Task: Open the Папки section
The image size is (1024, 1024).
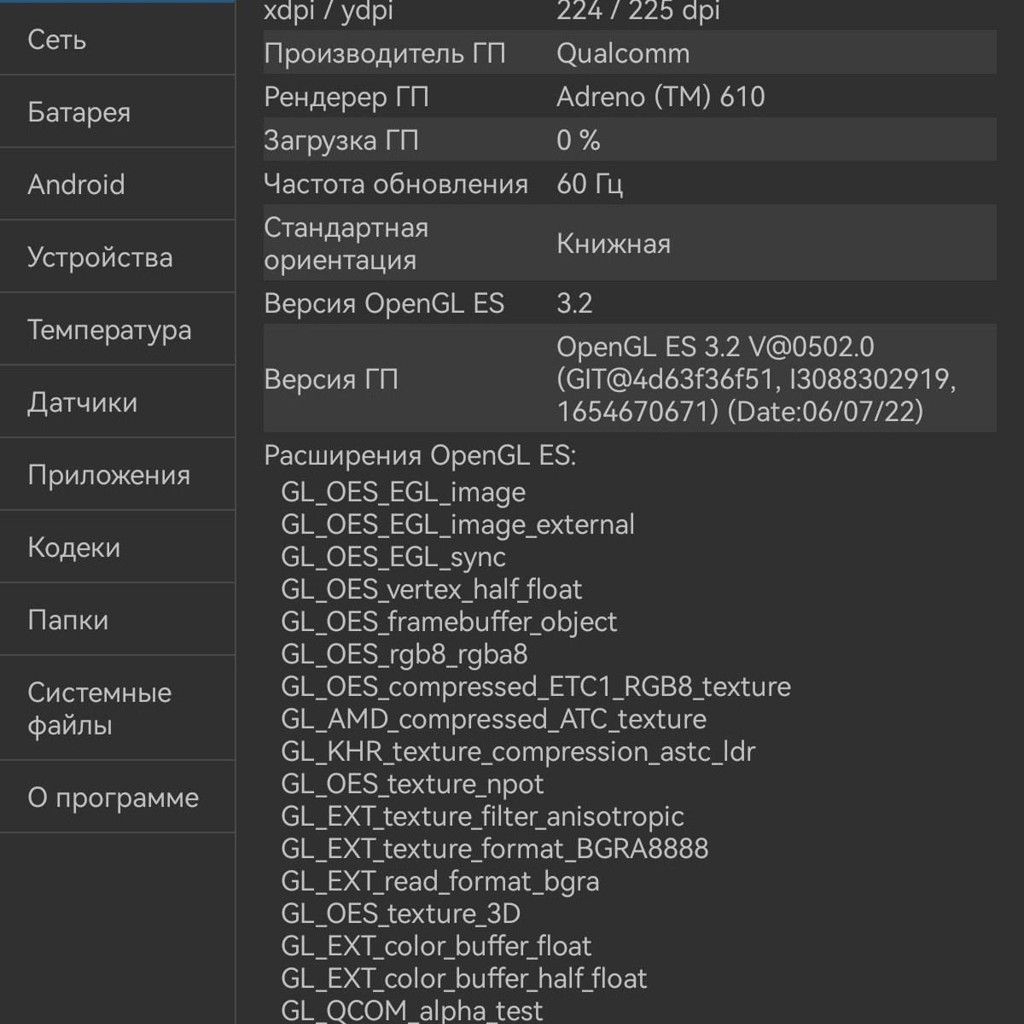Action: pos(118,619)
